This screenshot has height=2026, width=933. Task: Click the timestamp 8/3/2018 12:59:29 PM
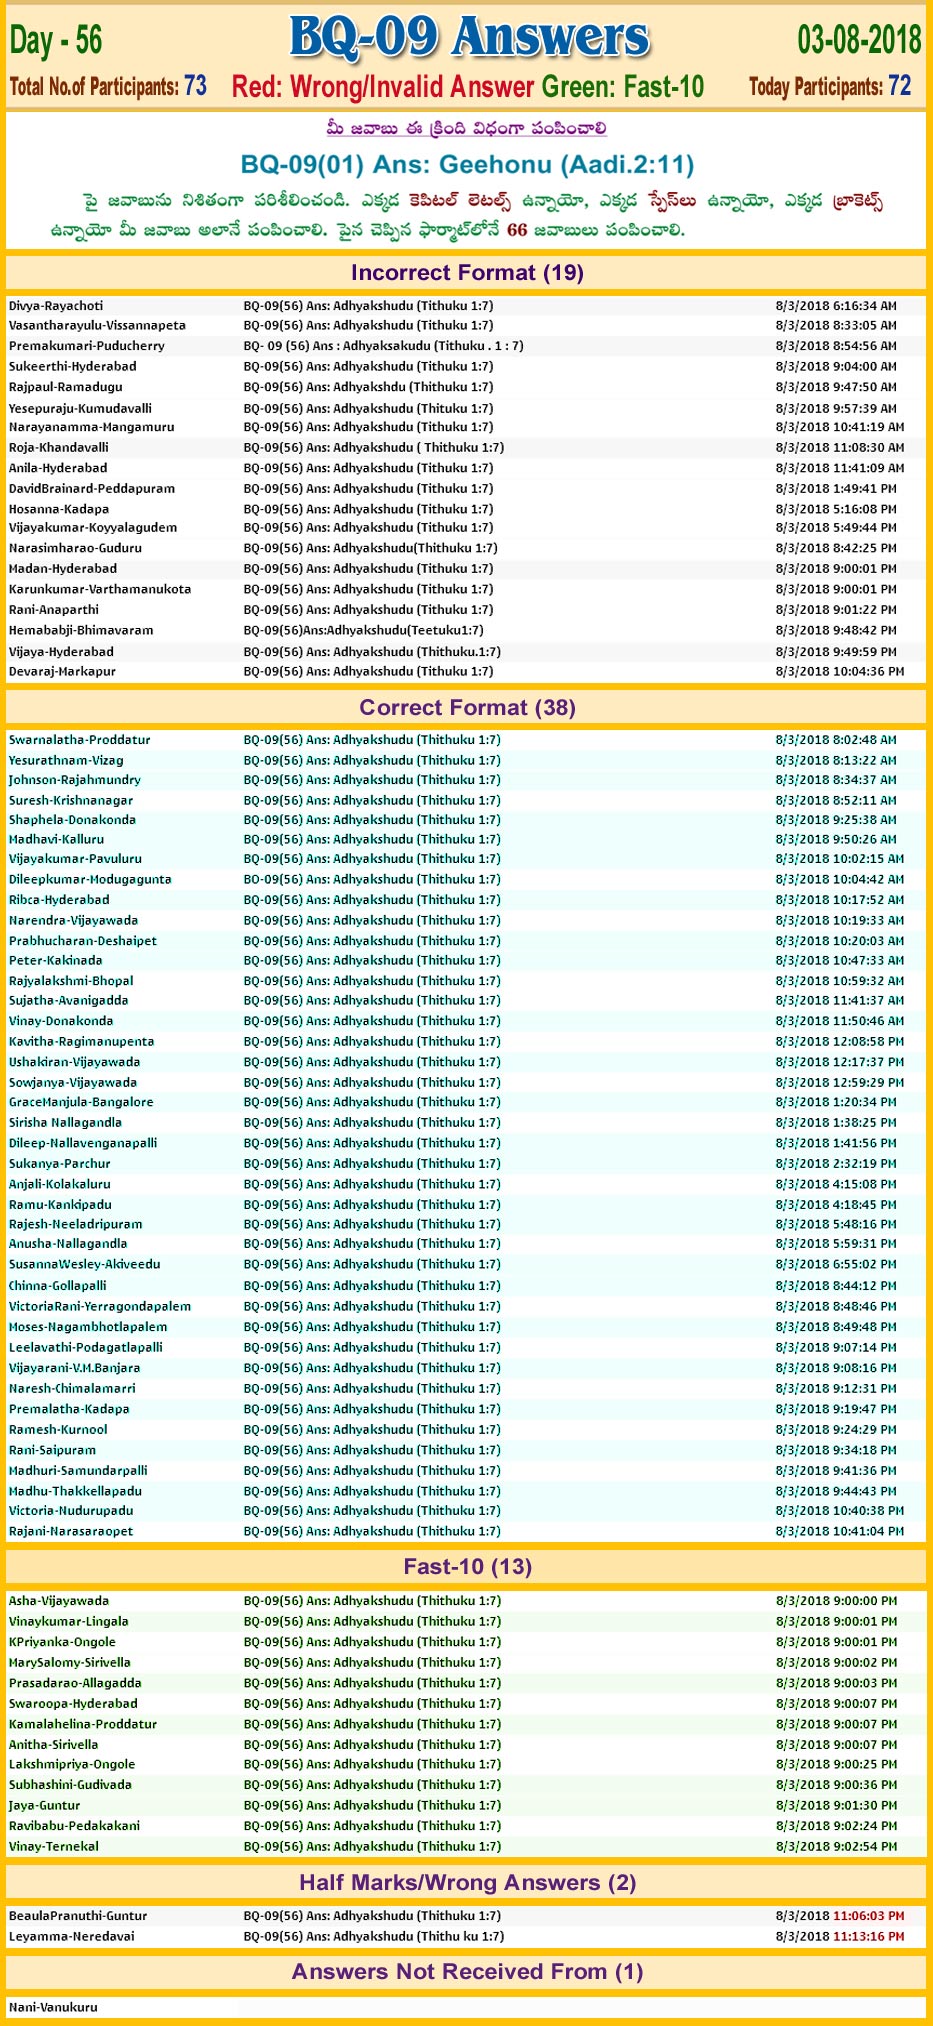[x=840, y=1082]
